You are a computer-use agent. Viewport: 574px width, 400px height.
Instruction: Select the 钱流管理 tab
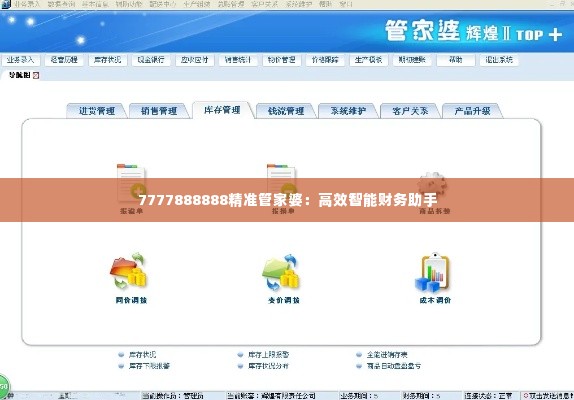(286, 111)
